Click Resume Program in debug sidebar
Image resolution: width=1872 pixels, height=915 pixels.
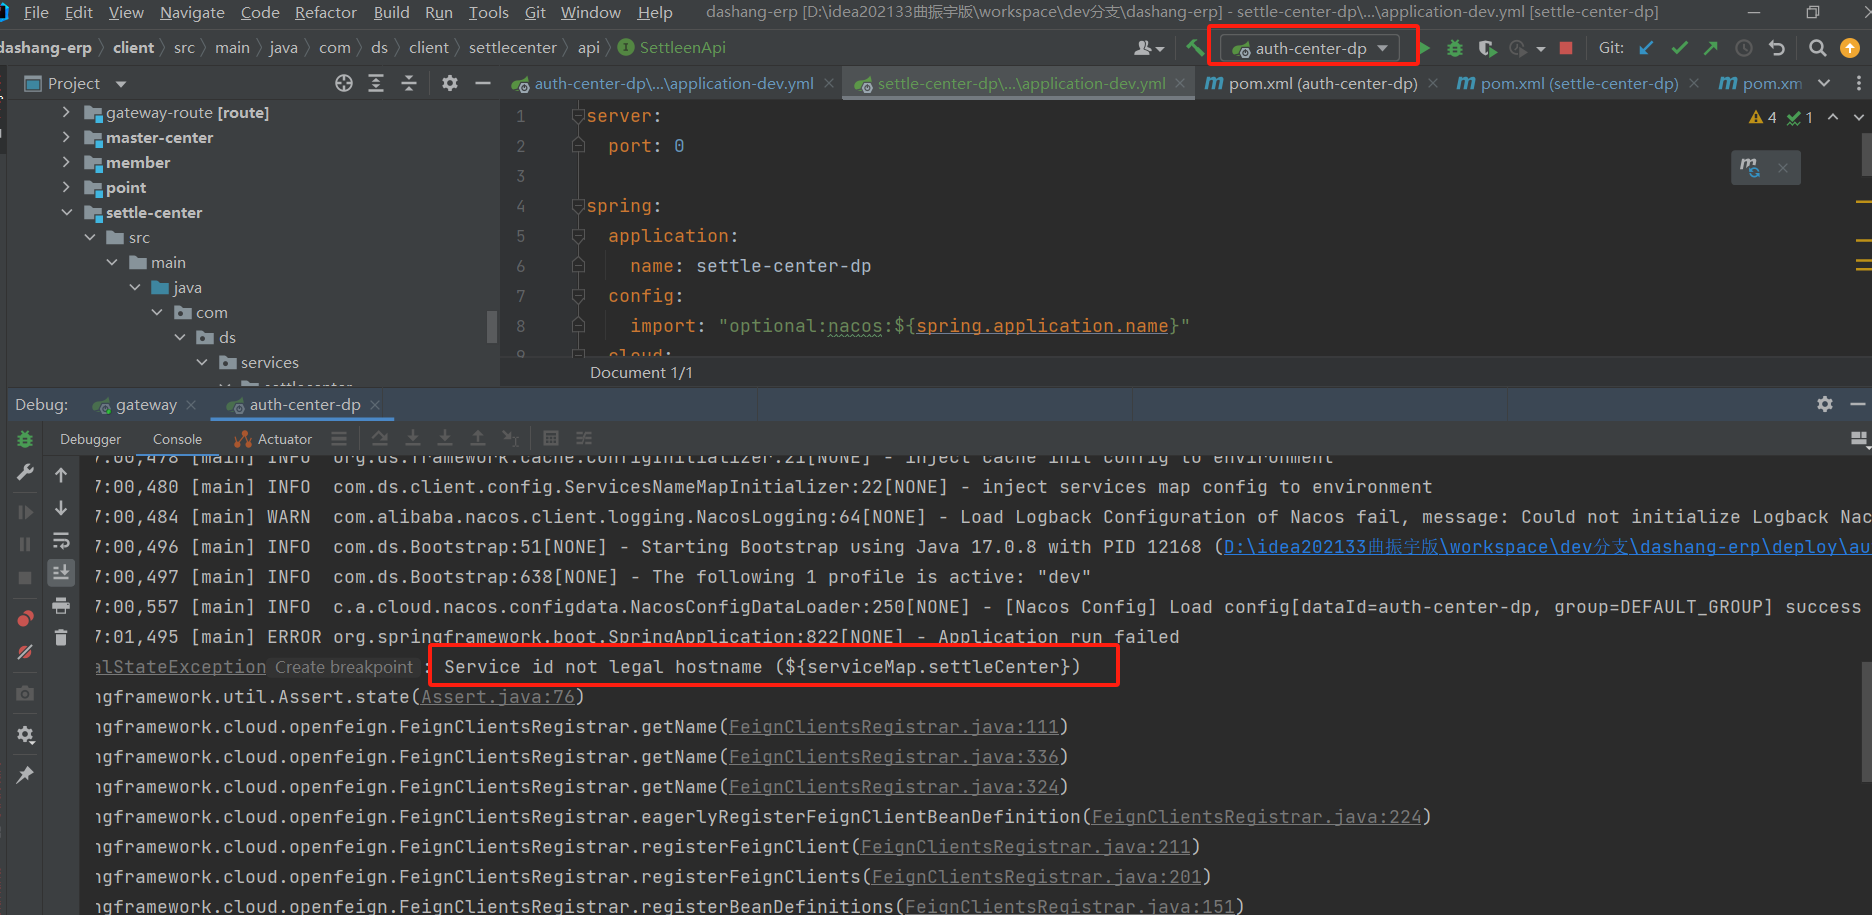[x=25, y=512]
